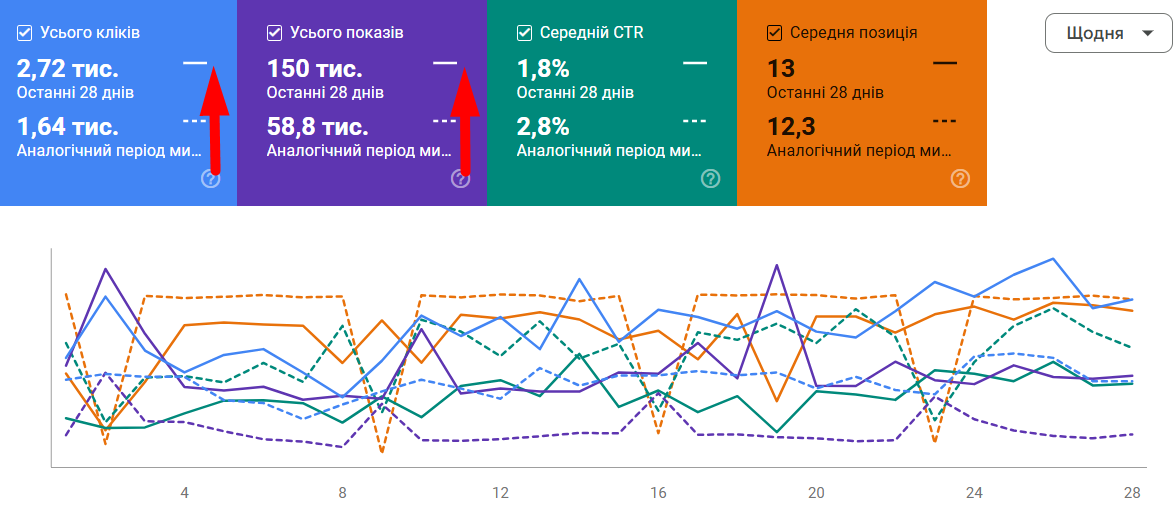Click dashed line marker beside 12,3 value
This screenshot has width=1176, height=521.
tap(945, 121)
